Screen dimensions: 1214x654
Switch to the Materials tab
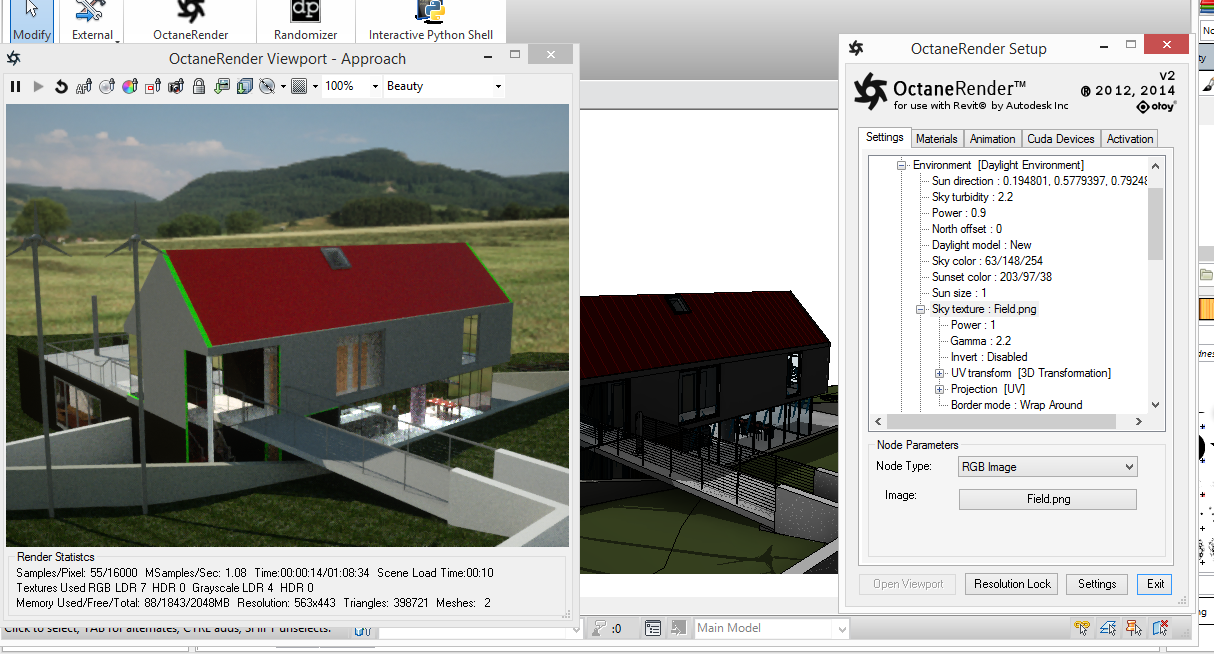937,139
